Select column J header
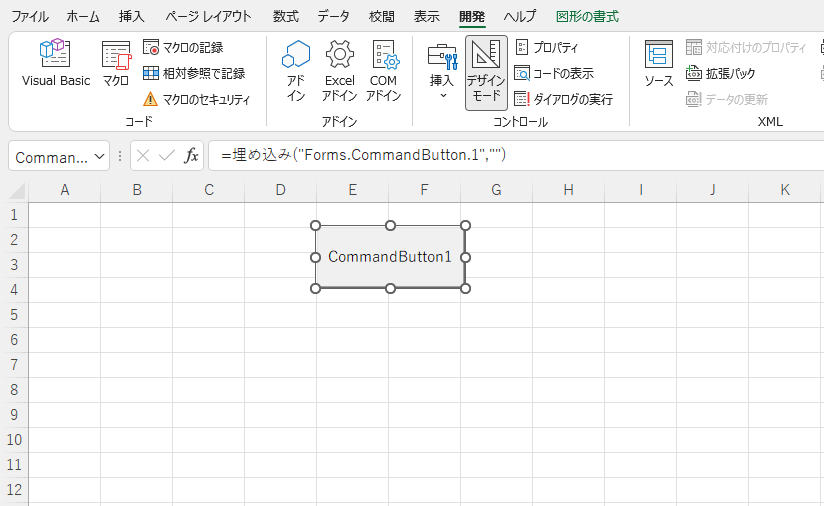The height and width of the screenshot is (506, 824). [x=713, y=190]
